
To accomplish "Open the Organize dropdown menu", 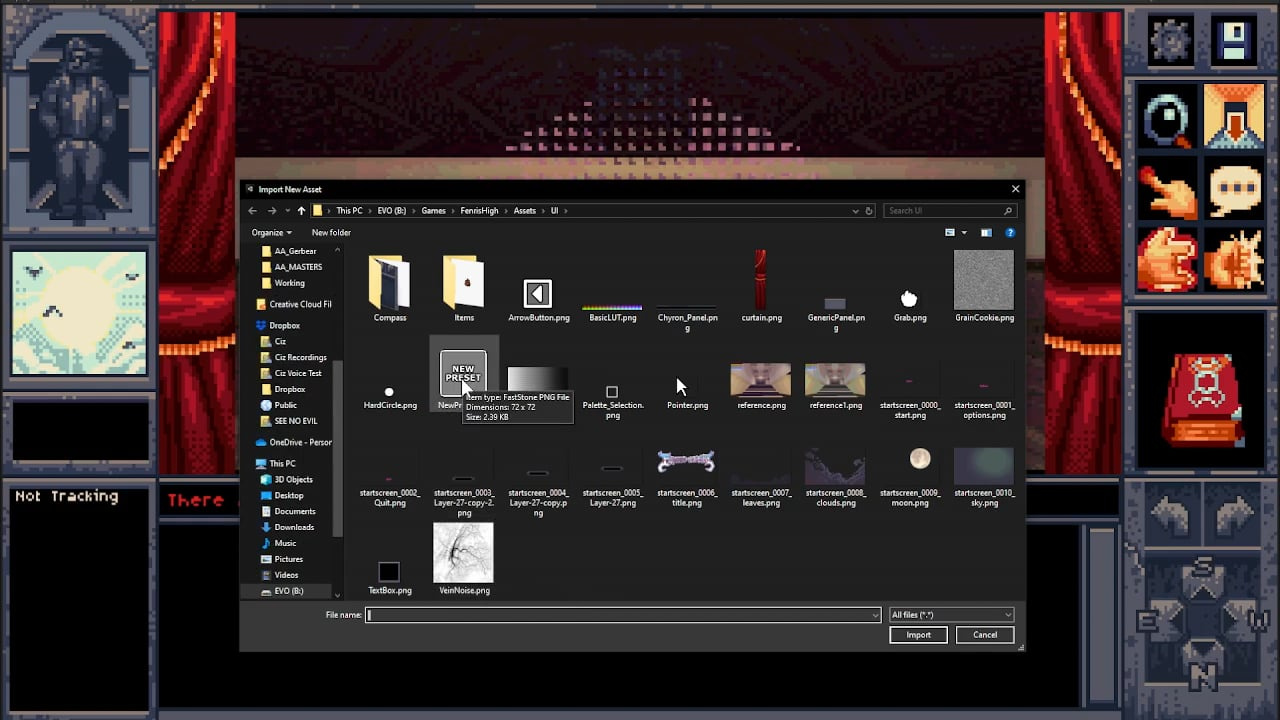I will click(271, 233).
